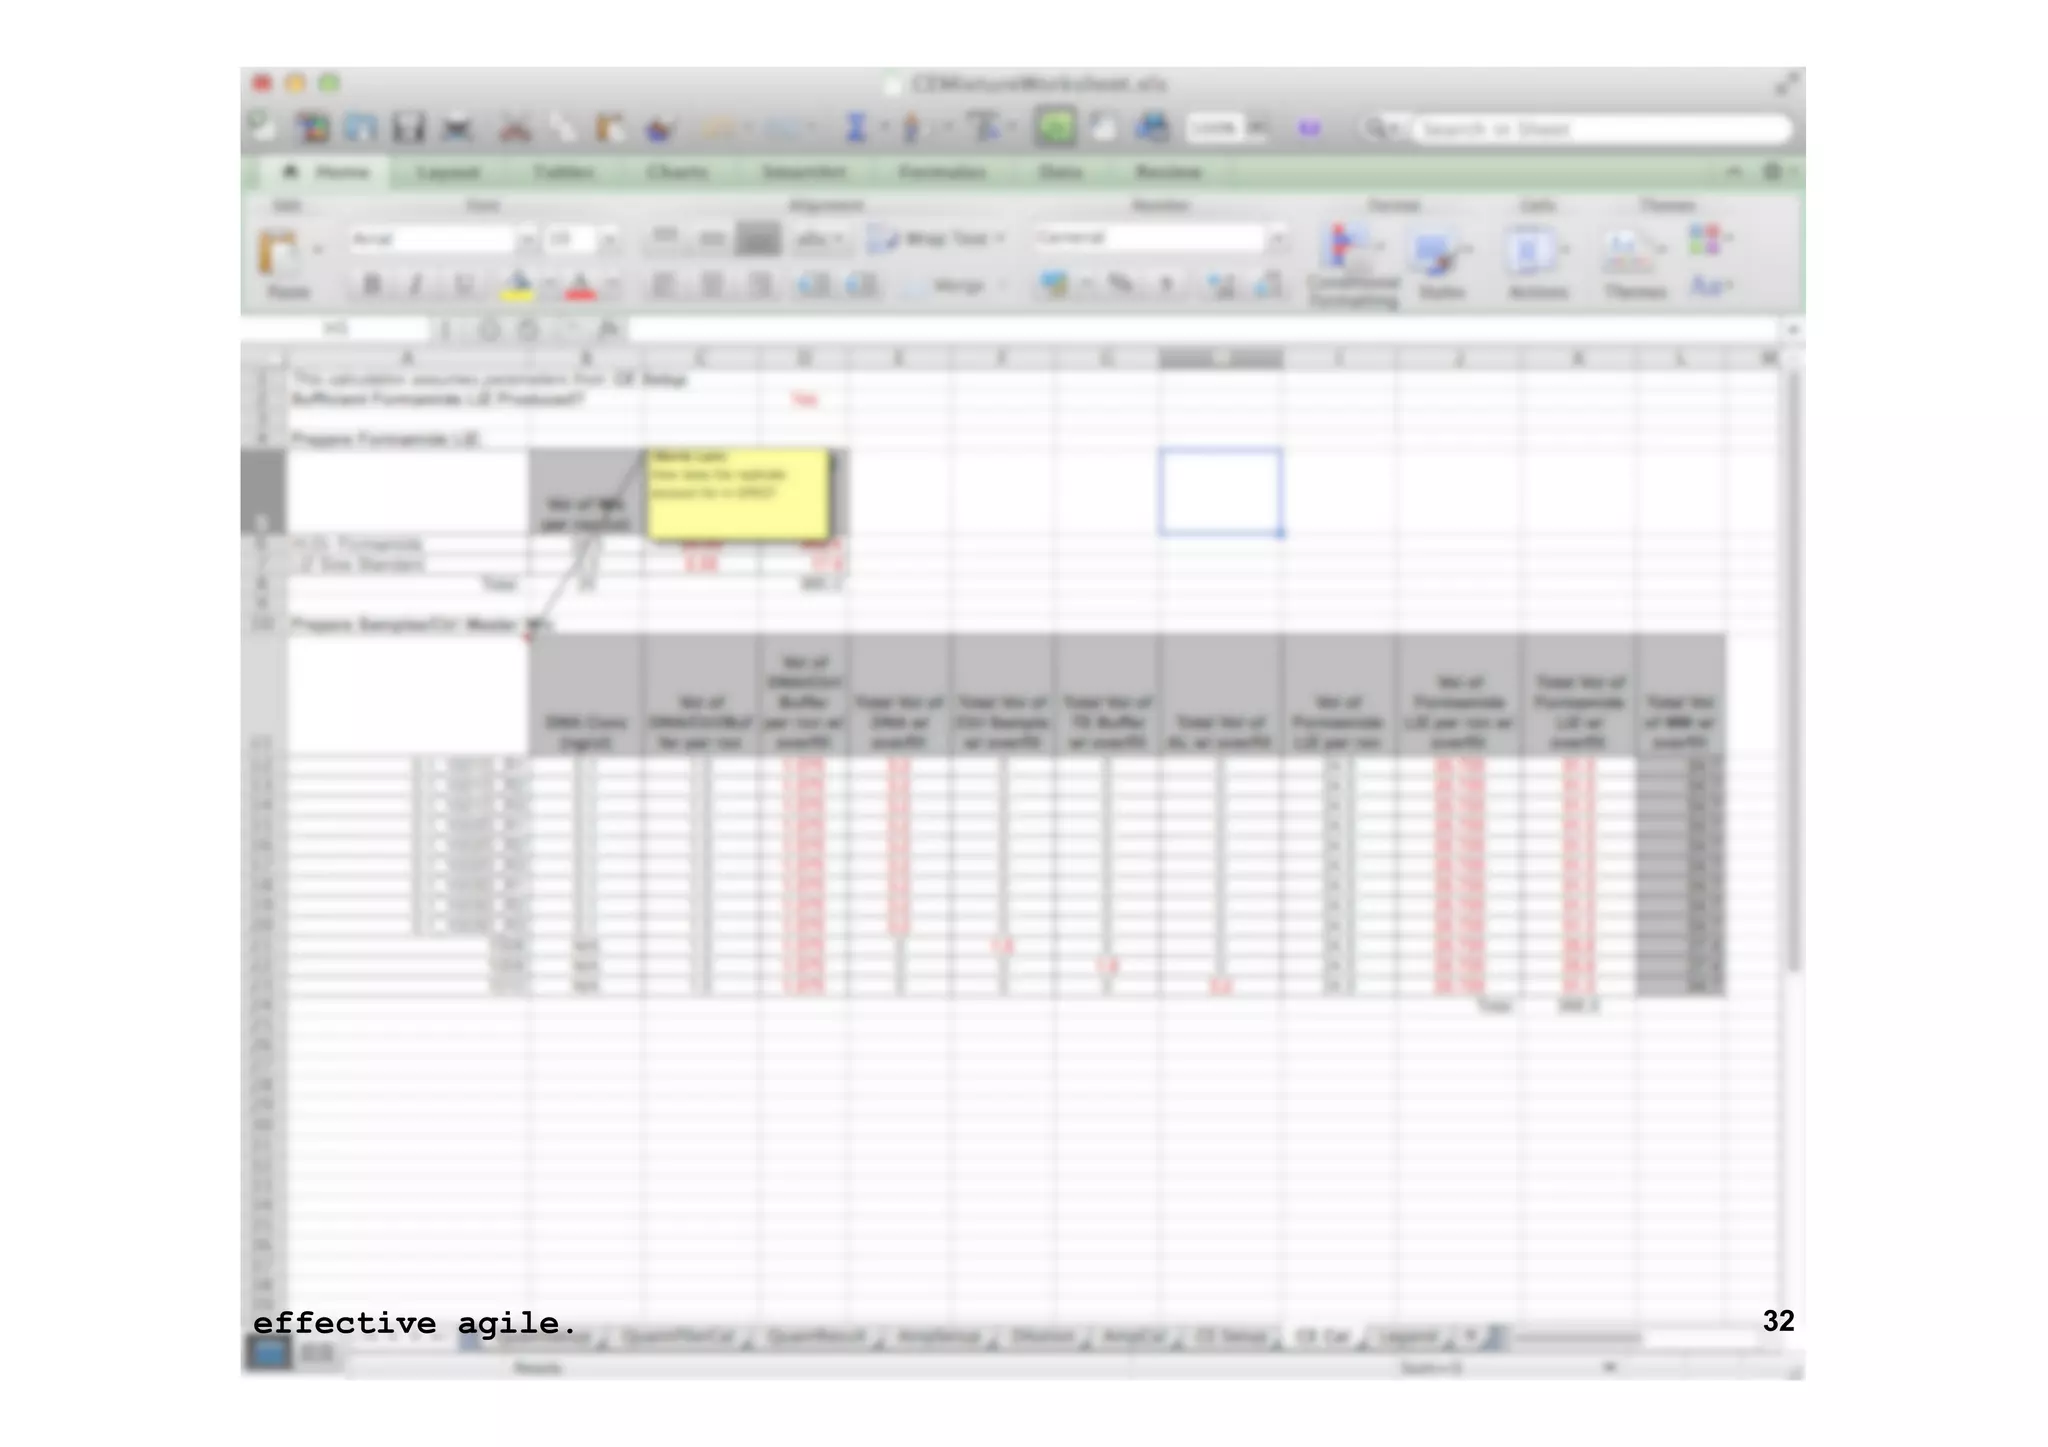Click the Wrap Text icon
Viewport: 2048px width, 1447px height.
pyautogui.click(x=884, y=238)
